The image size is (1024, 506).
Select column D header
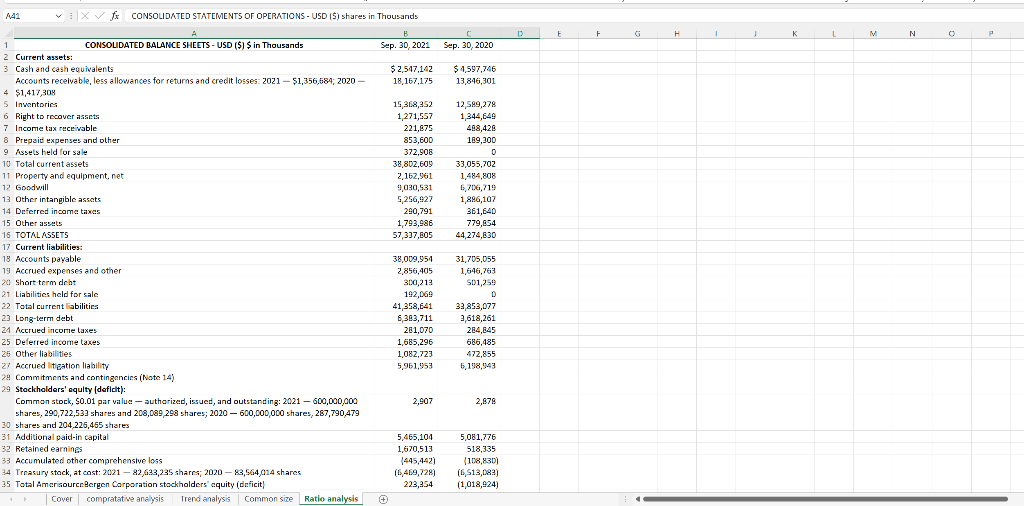point(520,32)
